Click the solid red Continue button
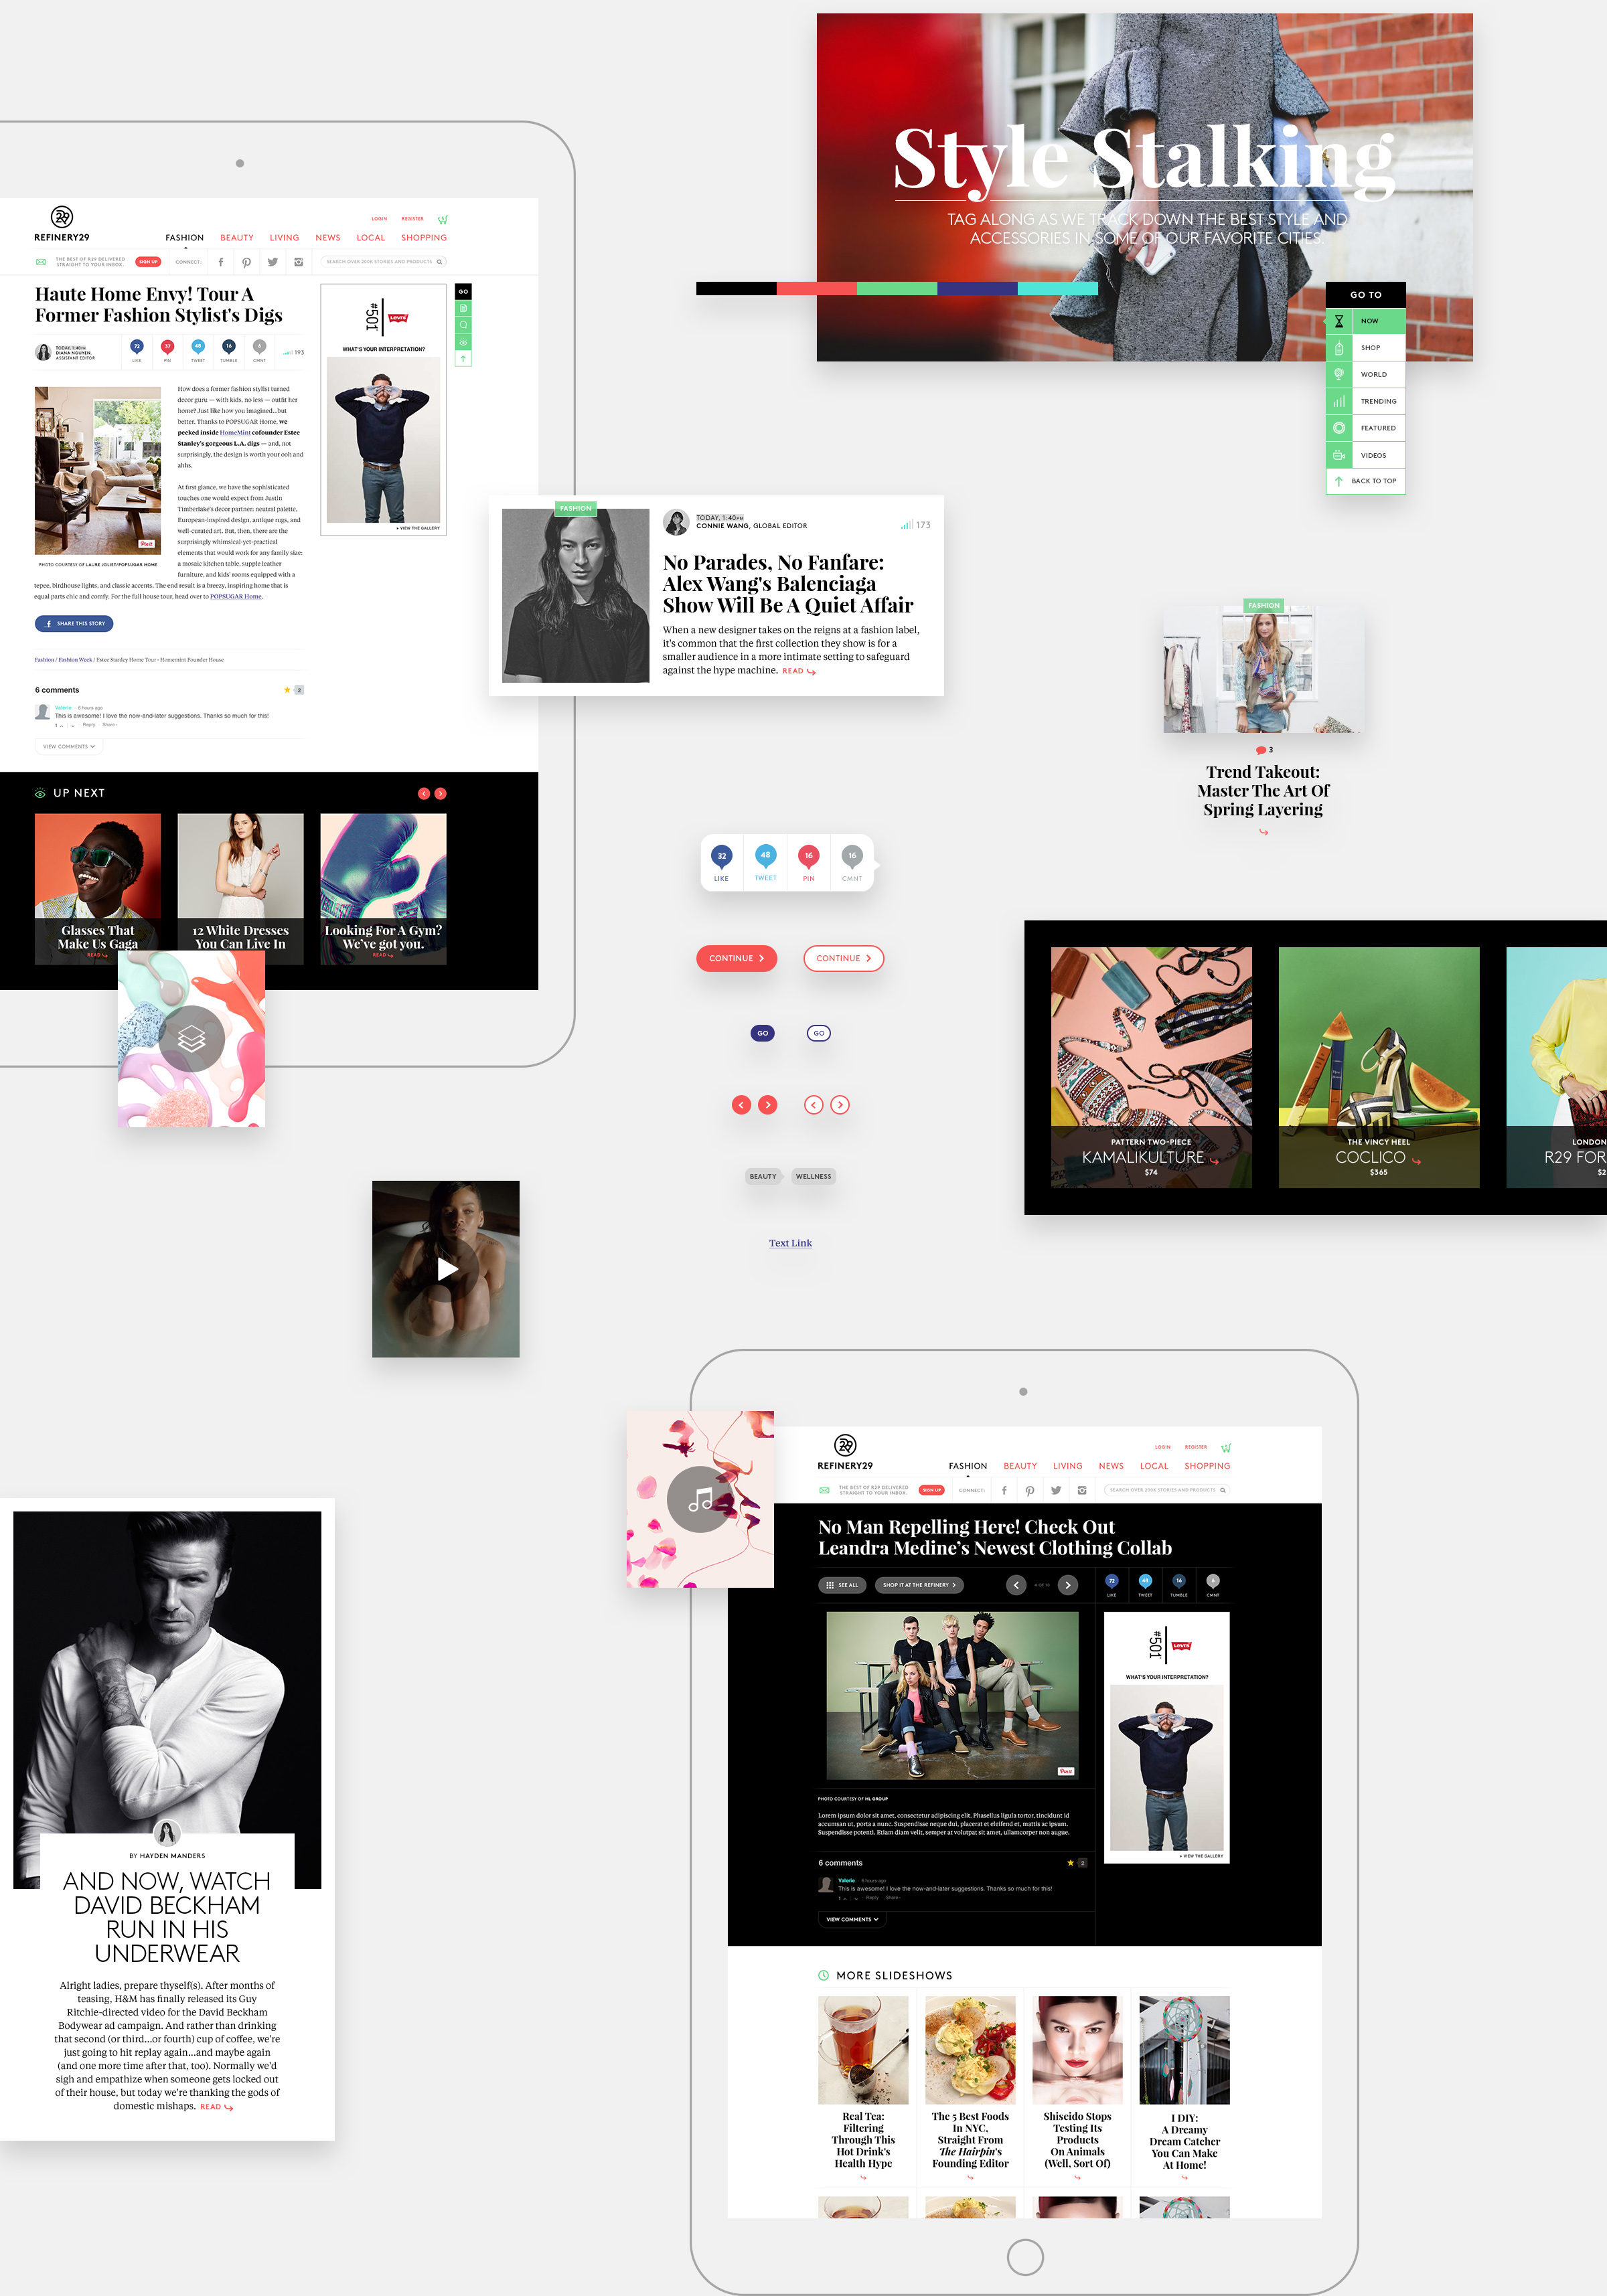The image size is (1607, 2296). [x=736, y=958]
